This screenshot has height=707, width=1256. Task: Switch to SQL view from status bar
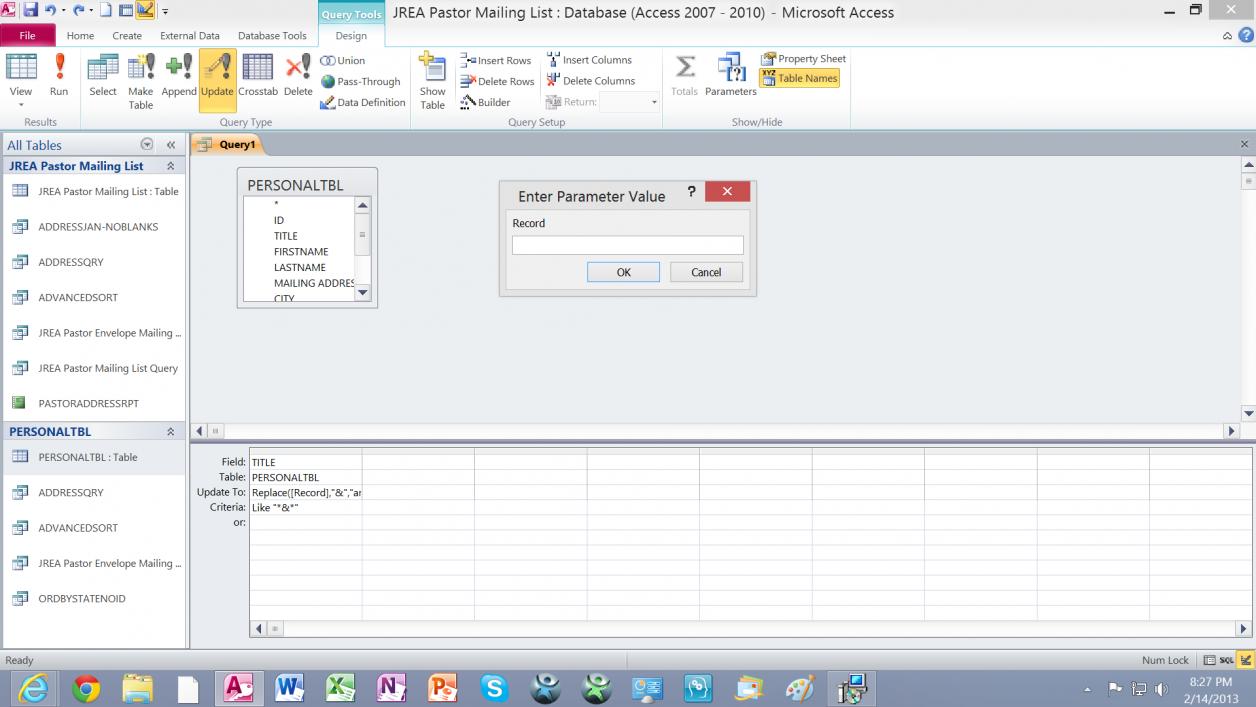click(1227, 660)
